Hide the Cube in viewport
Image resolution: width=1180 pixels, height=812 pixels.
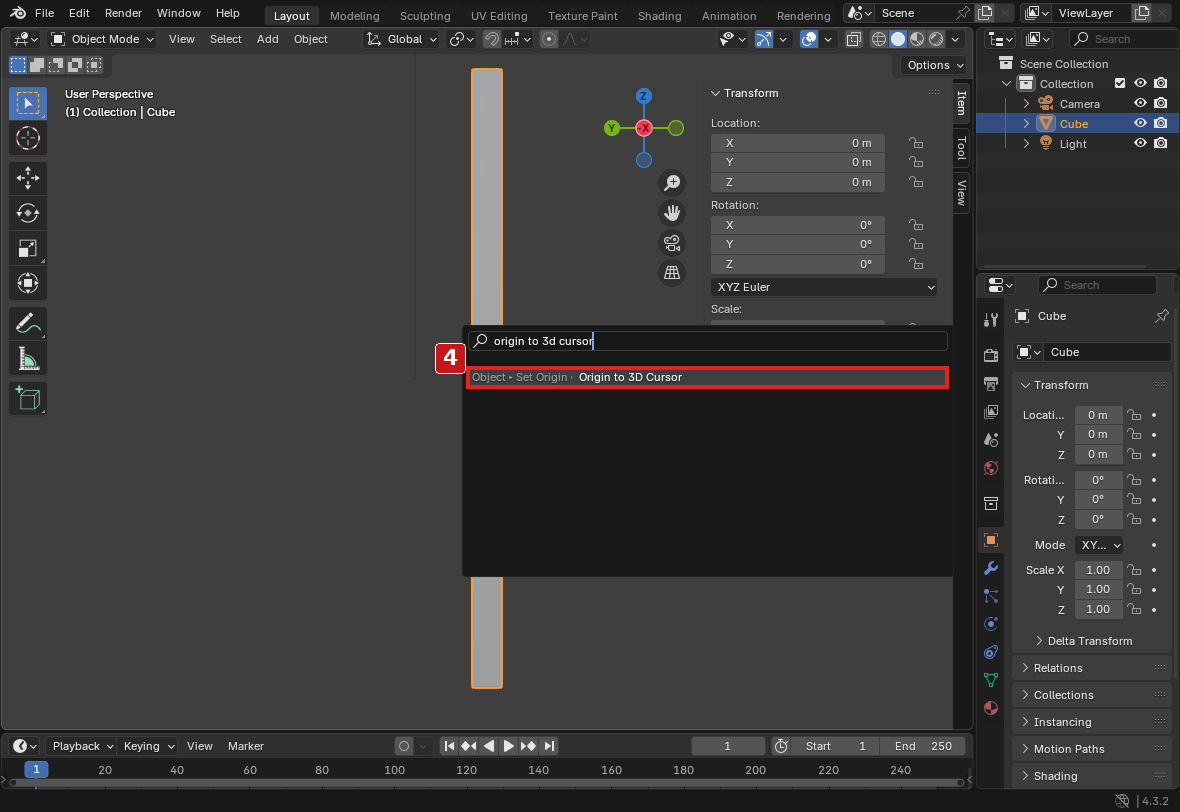[x=1140, y=123]
